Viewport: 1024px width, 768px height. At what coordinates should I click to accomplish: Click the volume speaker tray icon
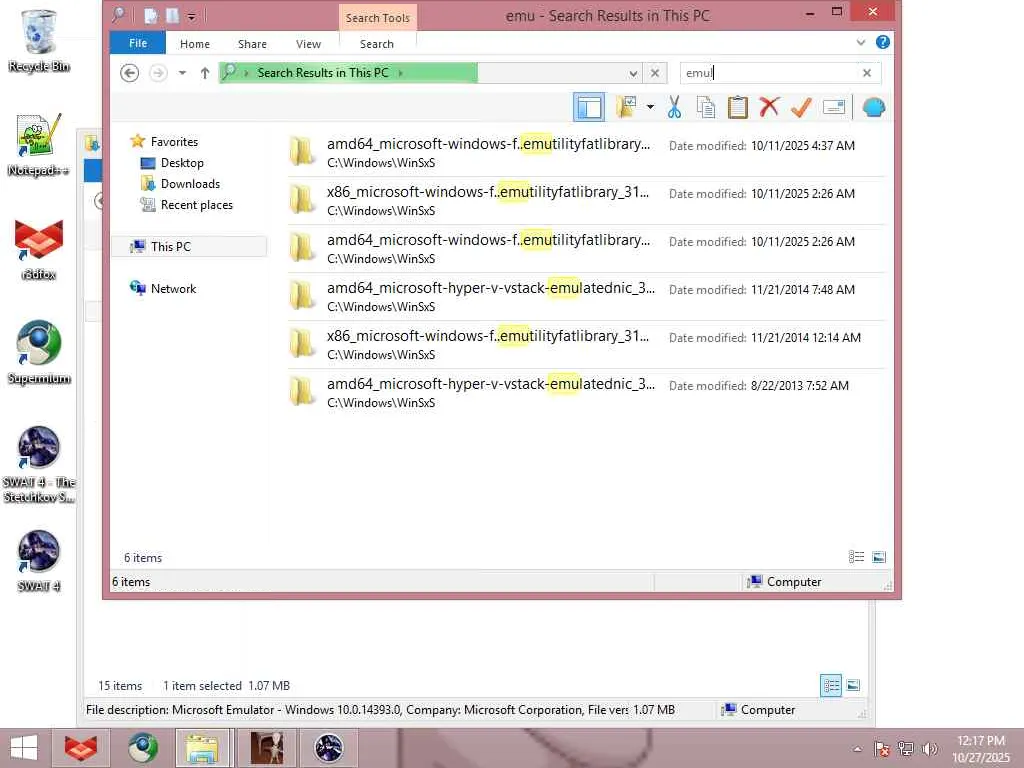tap(929, 749)
